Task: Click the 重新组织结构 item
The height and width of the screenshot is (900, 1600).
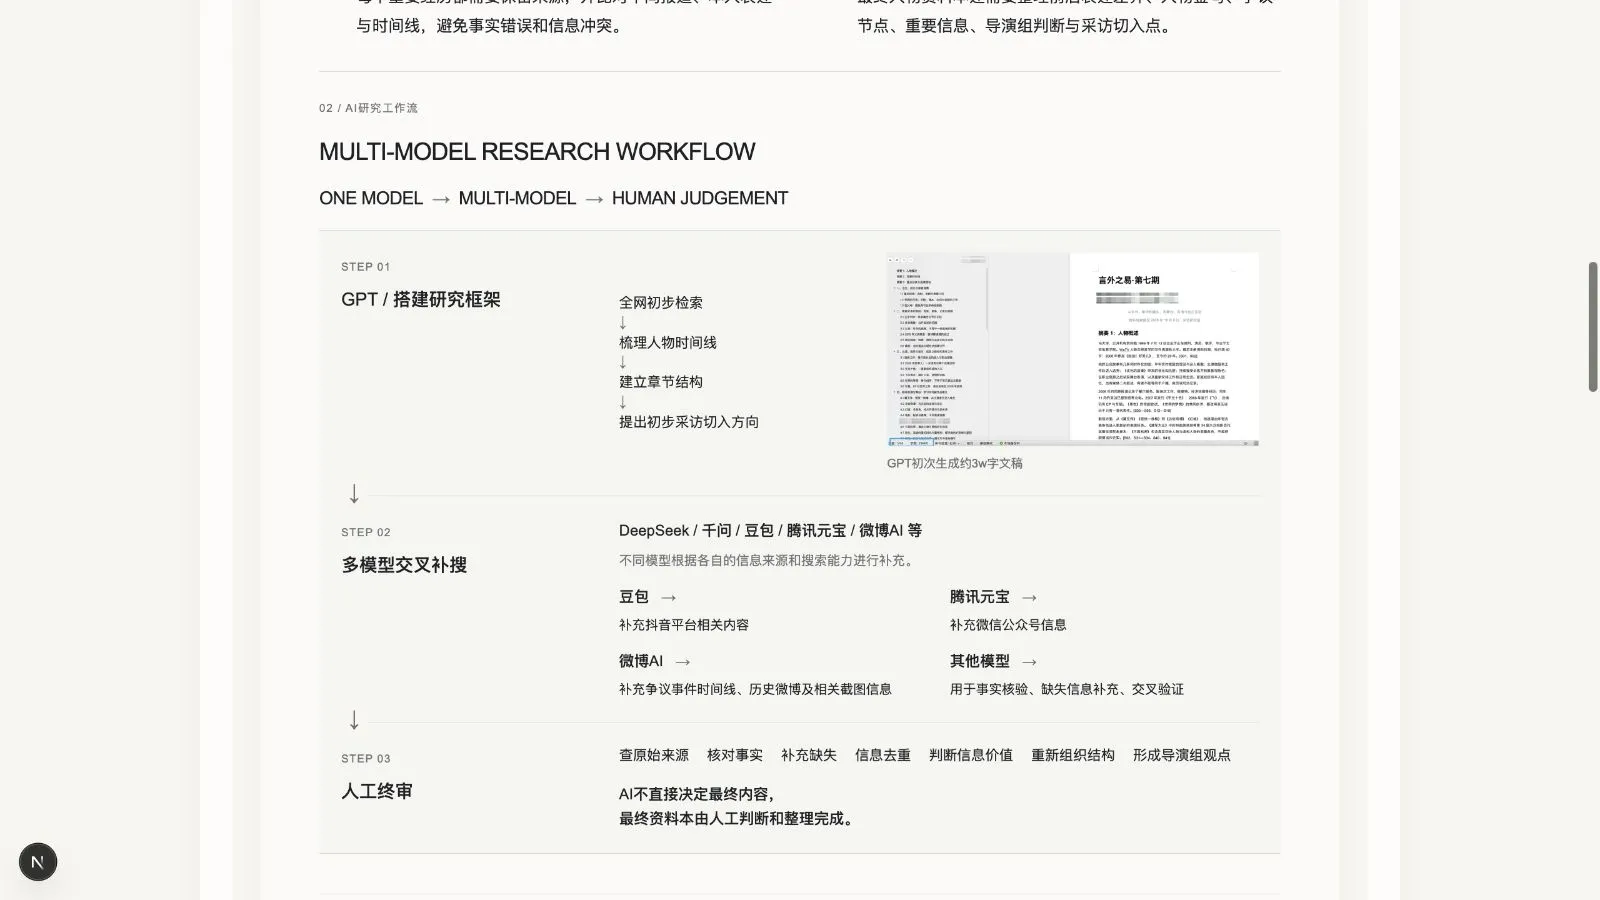Action: (1073, 755)
